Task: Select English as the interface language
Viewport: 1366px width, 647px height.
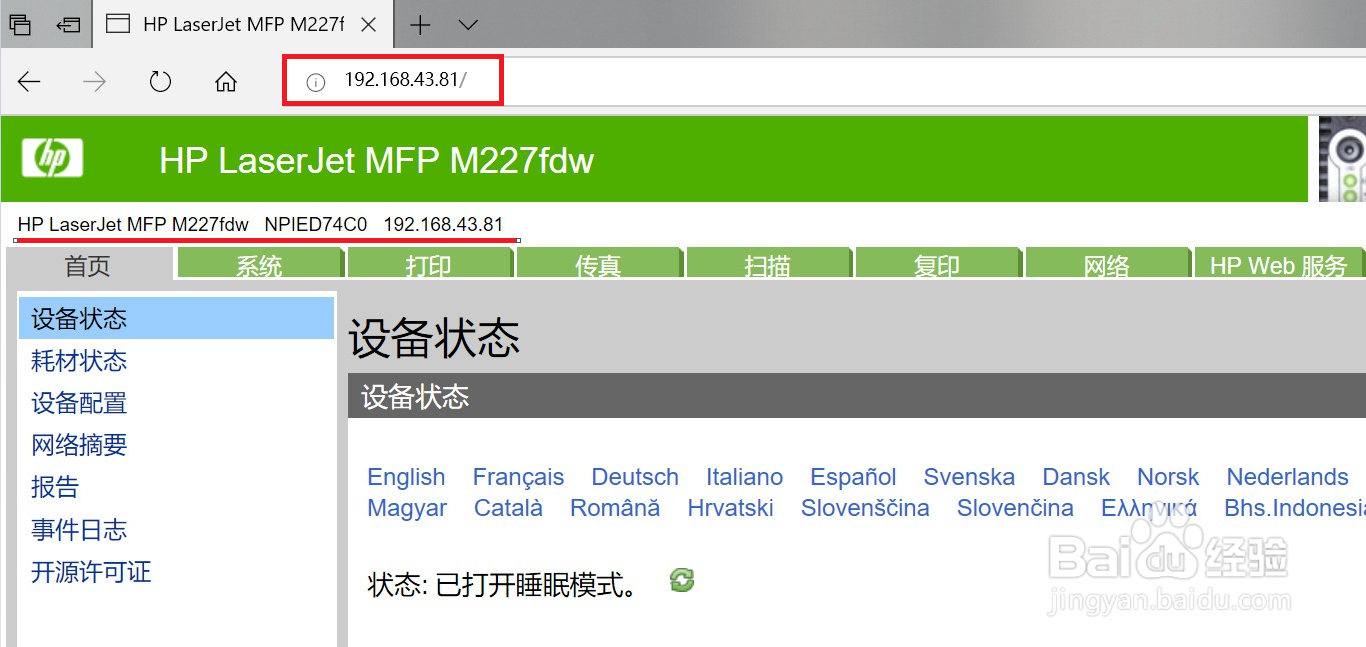Action: pyautogui.click(x=406, y=477)
